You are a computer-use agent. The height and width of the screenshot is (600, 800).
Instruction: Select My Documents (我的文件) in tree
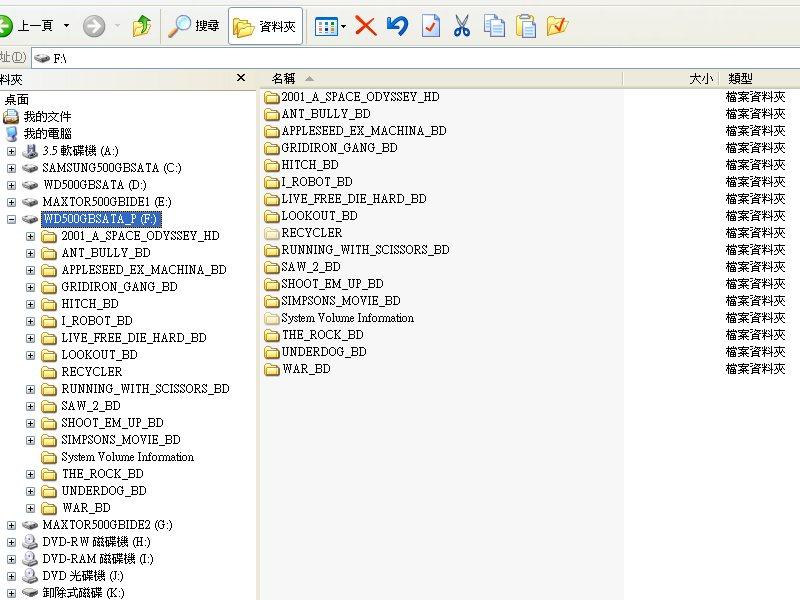(x=47, y=117)
